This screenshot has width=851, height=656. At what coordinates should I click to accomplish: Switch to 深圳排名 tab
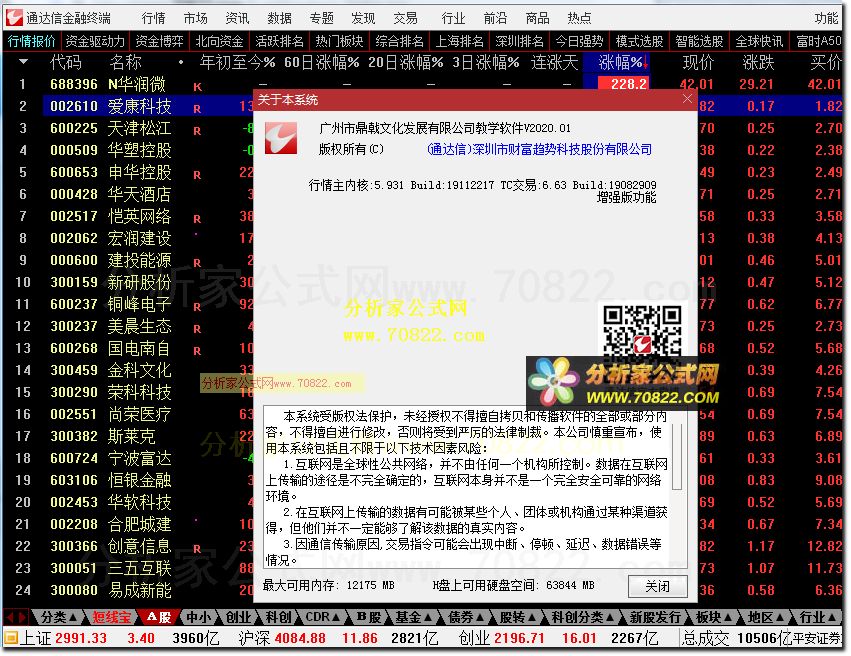click(x=519, y=41)
